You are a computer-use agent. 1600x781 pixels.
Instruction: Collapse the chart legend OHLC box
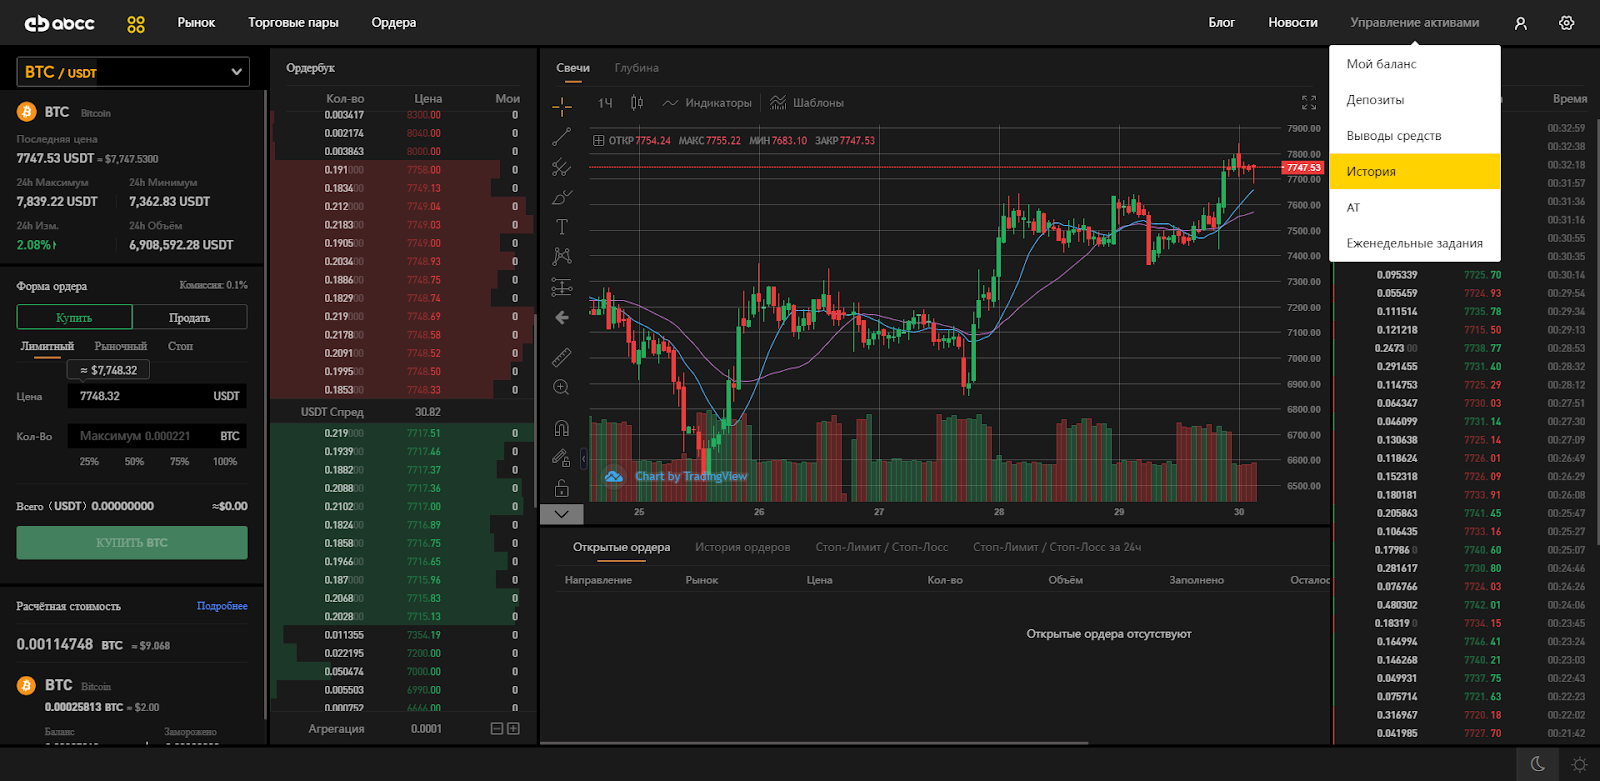click(x=599, y=141)
